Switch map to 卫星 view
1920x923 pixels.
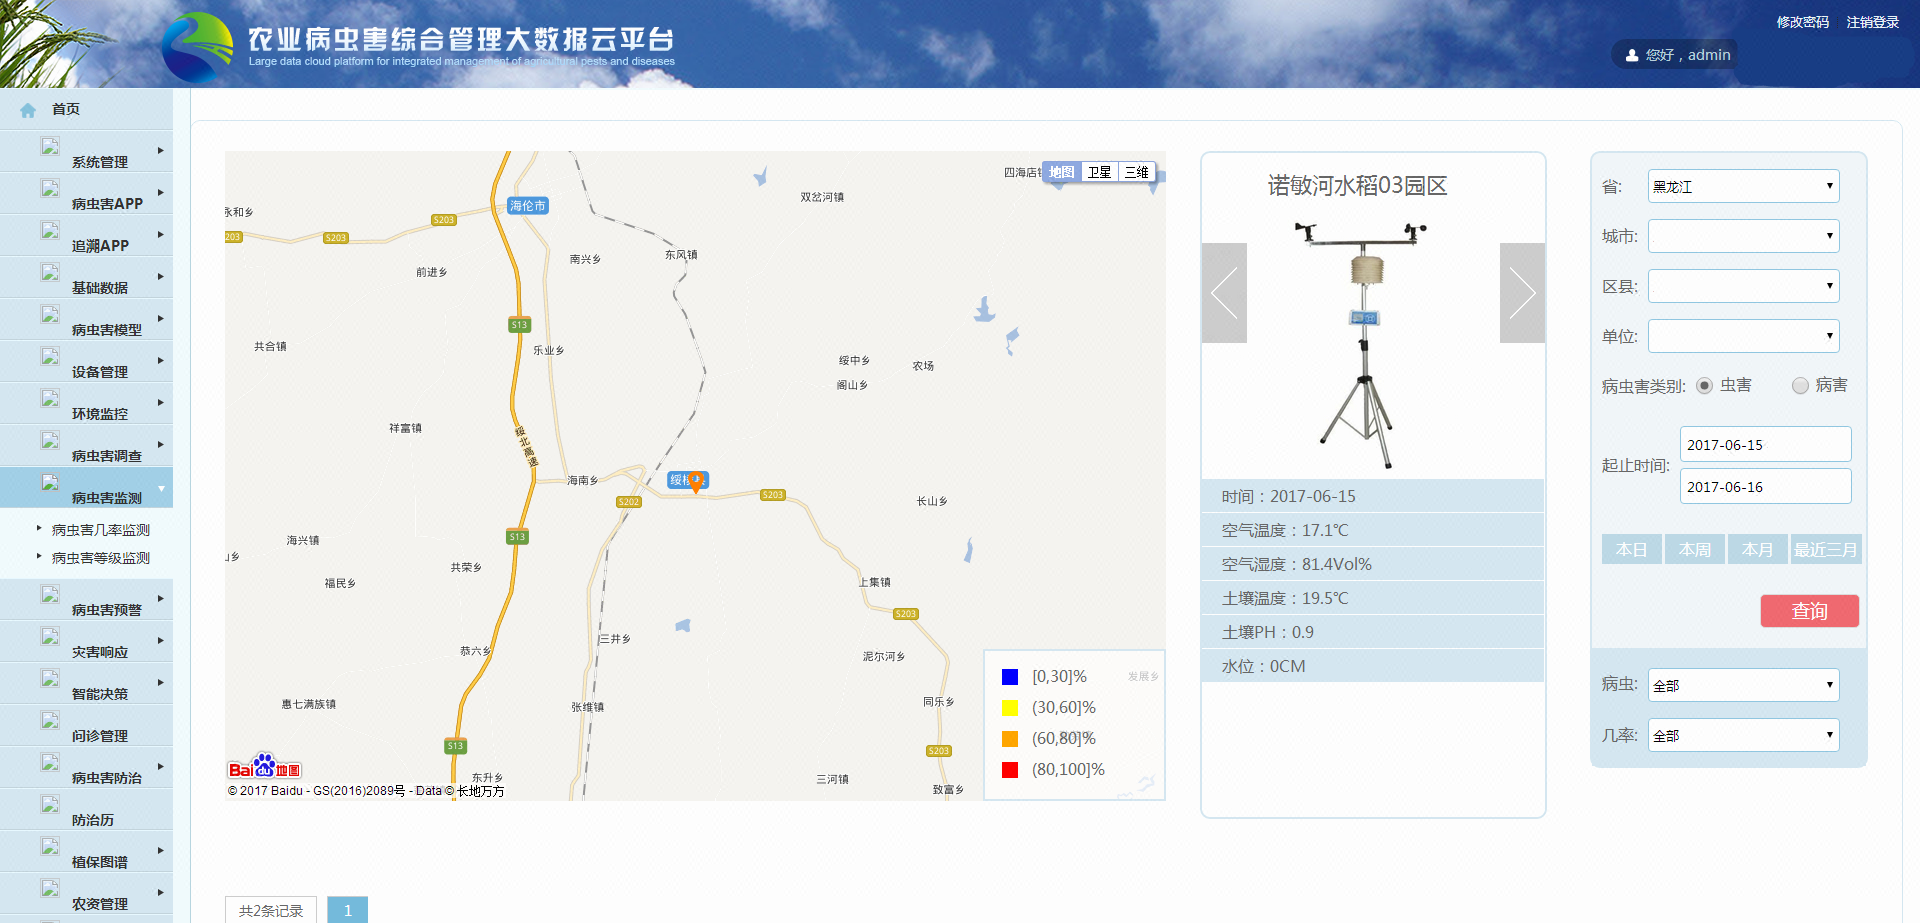[x=1099, y=172]
